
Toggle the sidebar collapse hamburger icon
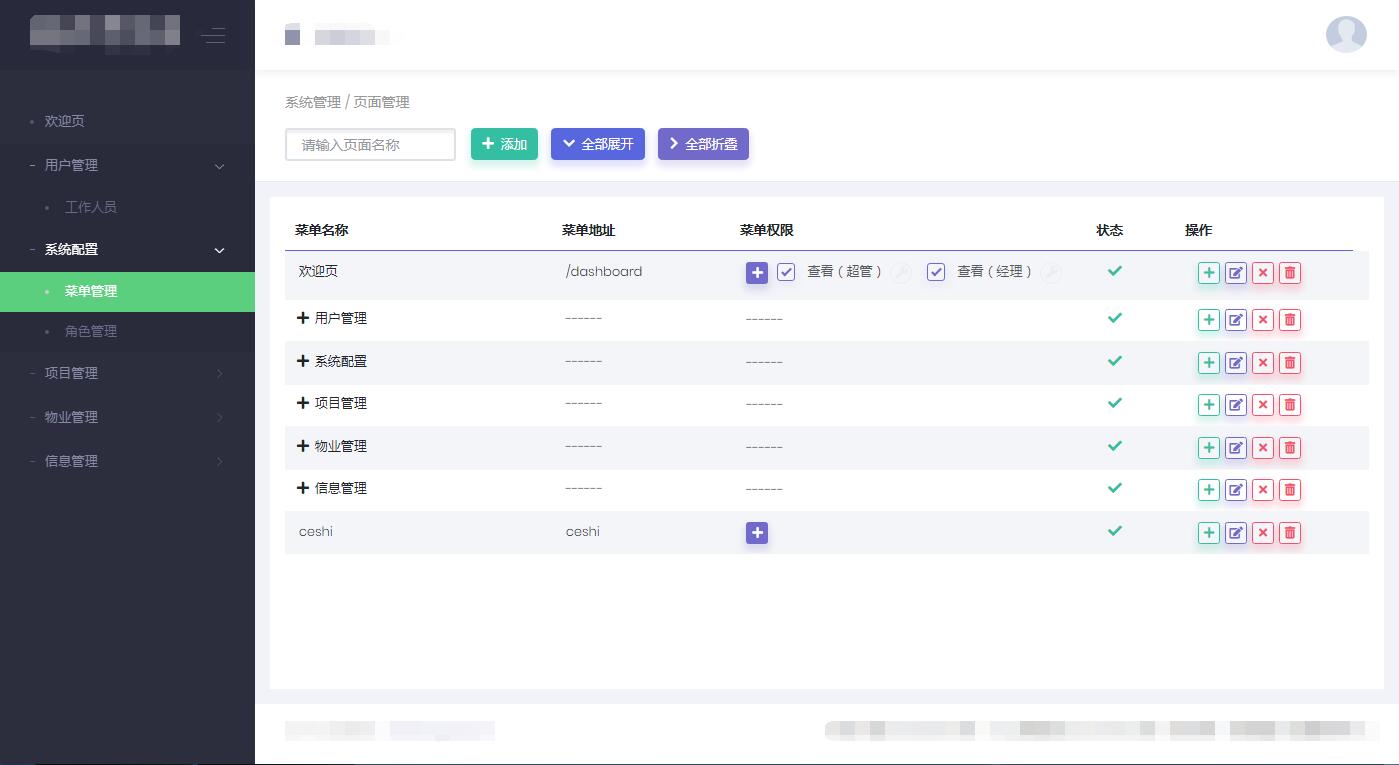tap(212, 36)
